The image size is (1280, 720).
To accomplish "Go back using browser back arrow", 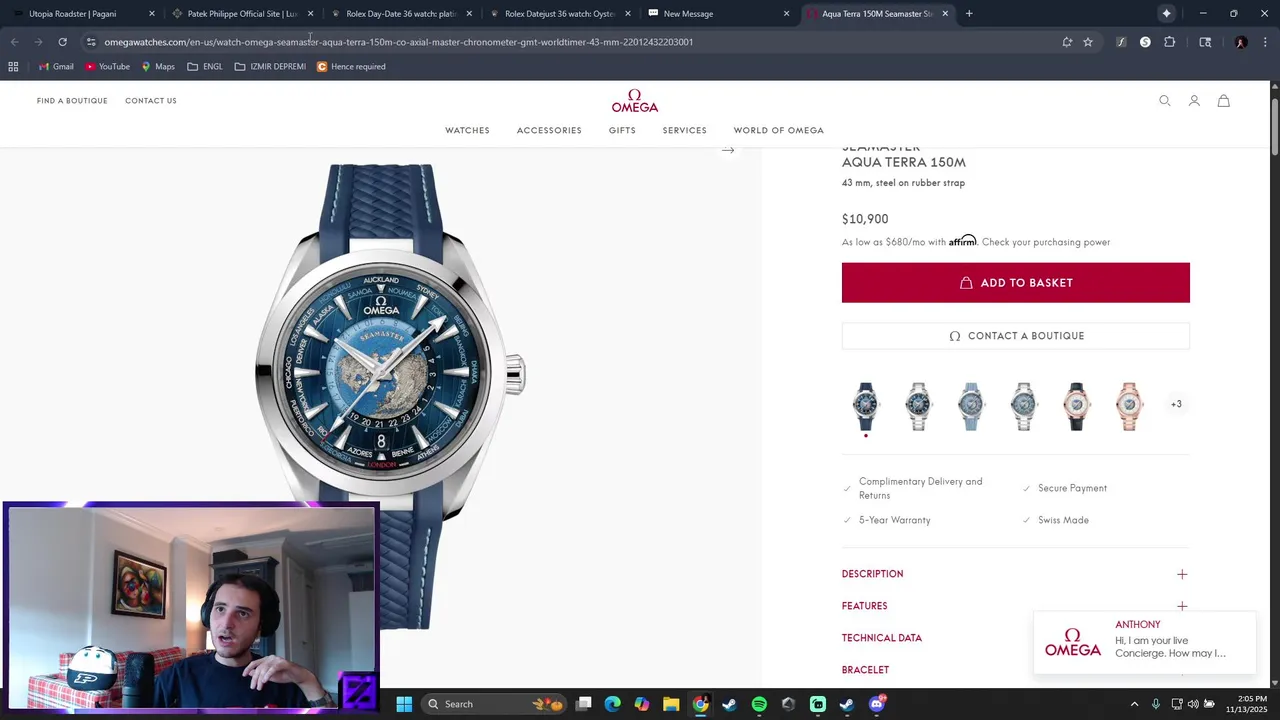I will tap(15, 42).
